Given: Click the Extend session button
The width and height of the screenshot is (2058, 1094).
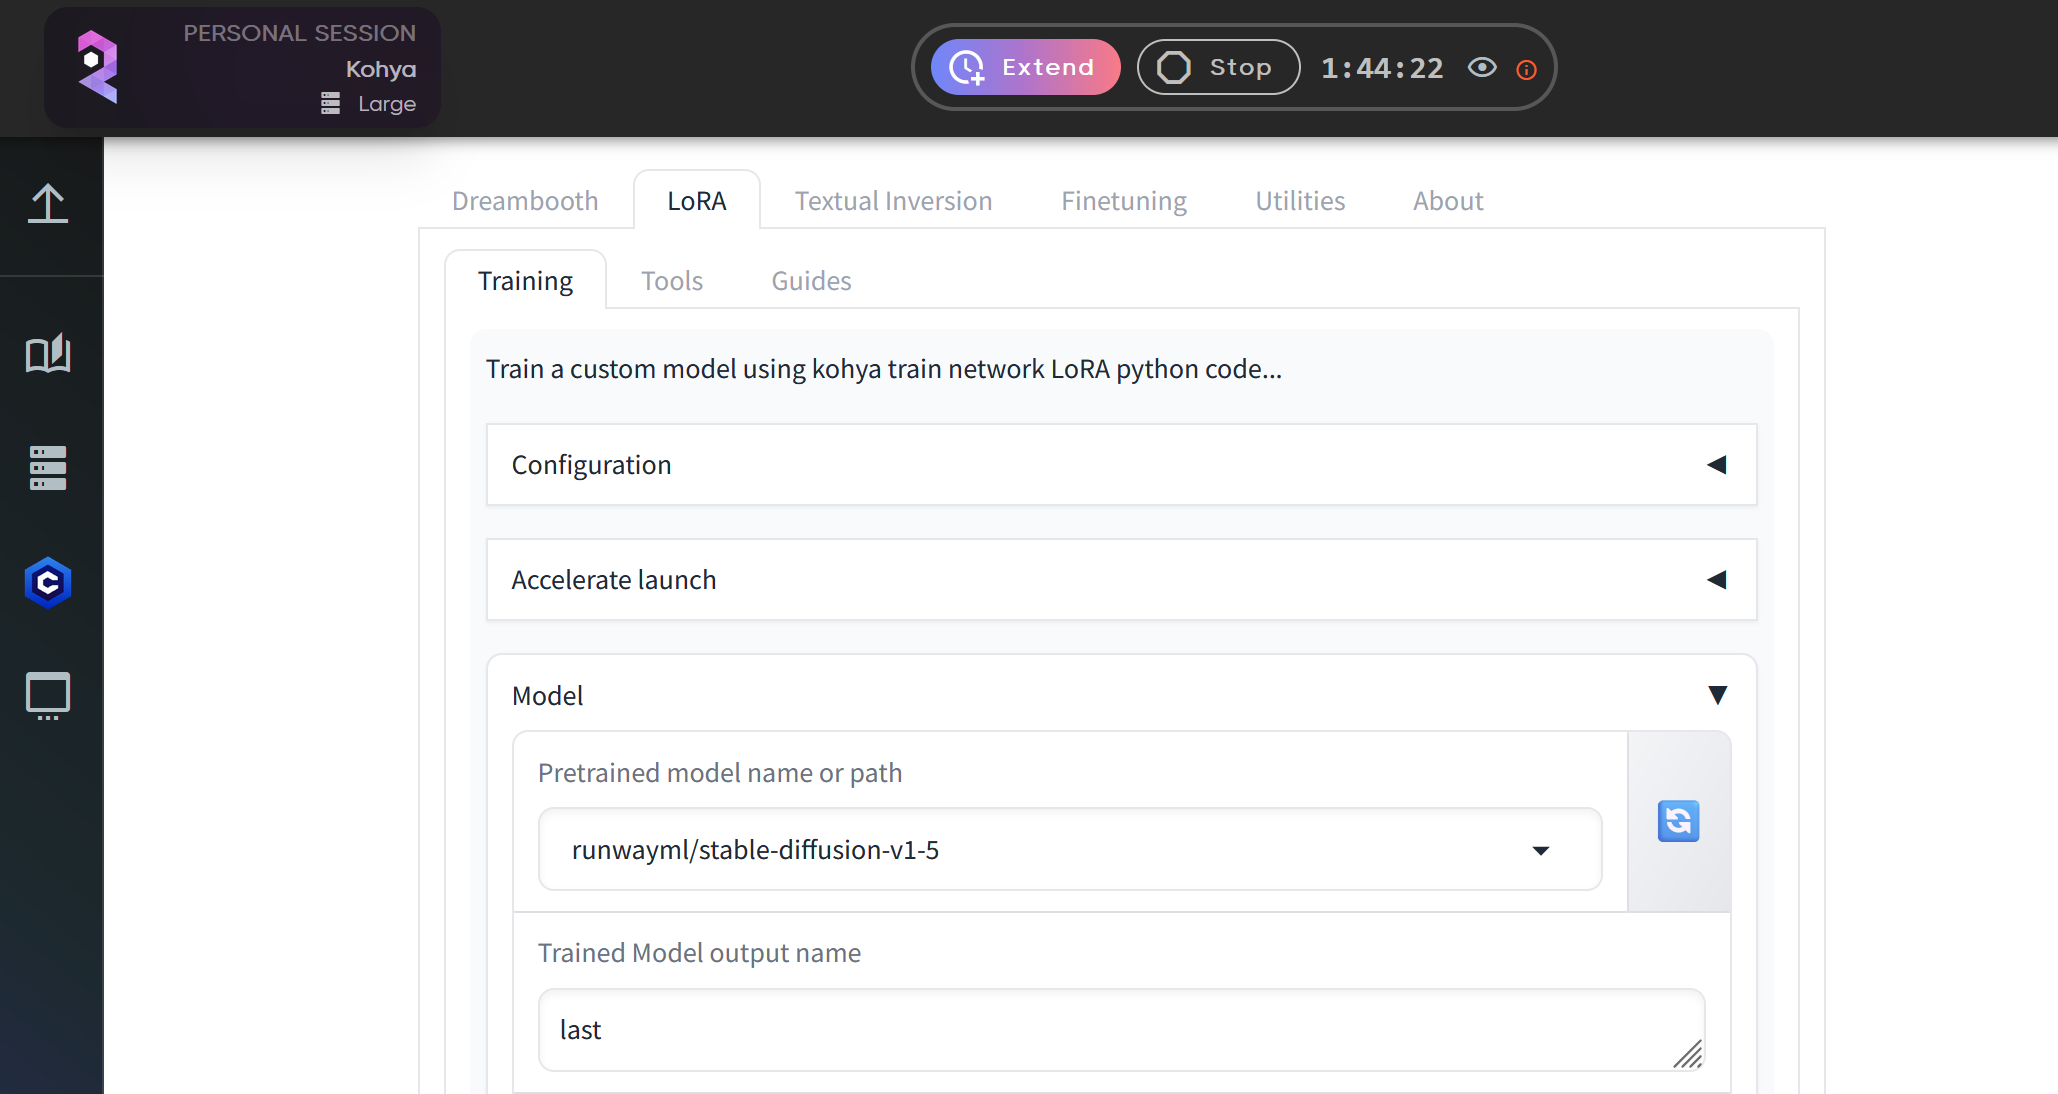Looking at the screenshot, I should pyautogui.click(x=1025, y=67).
